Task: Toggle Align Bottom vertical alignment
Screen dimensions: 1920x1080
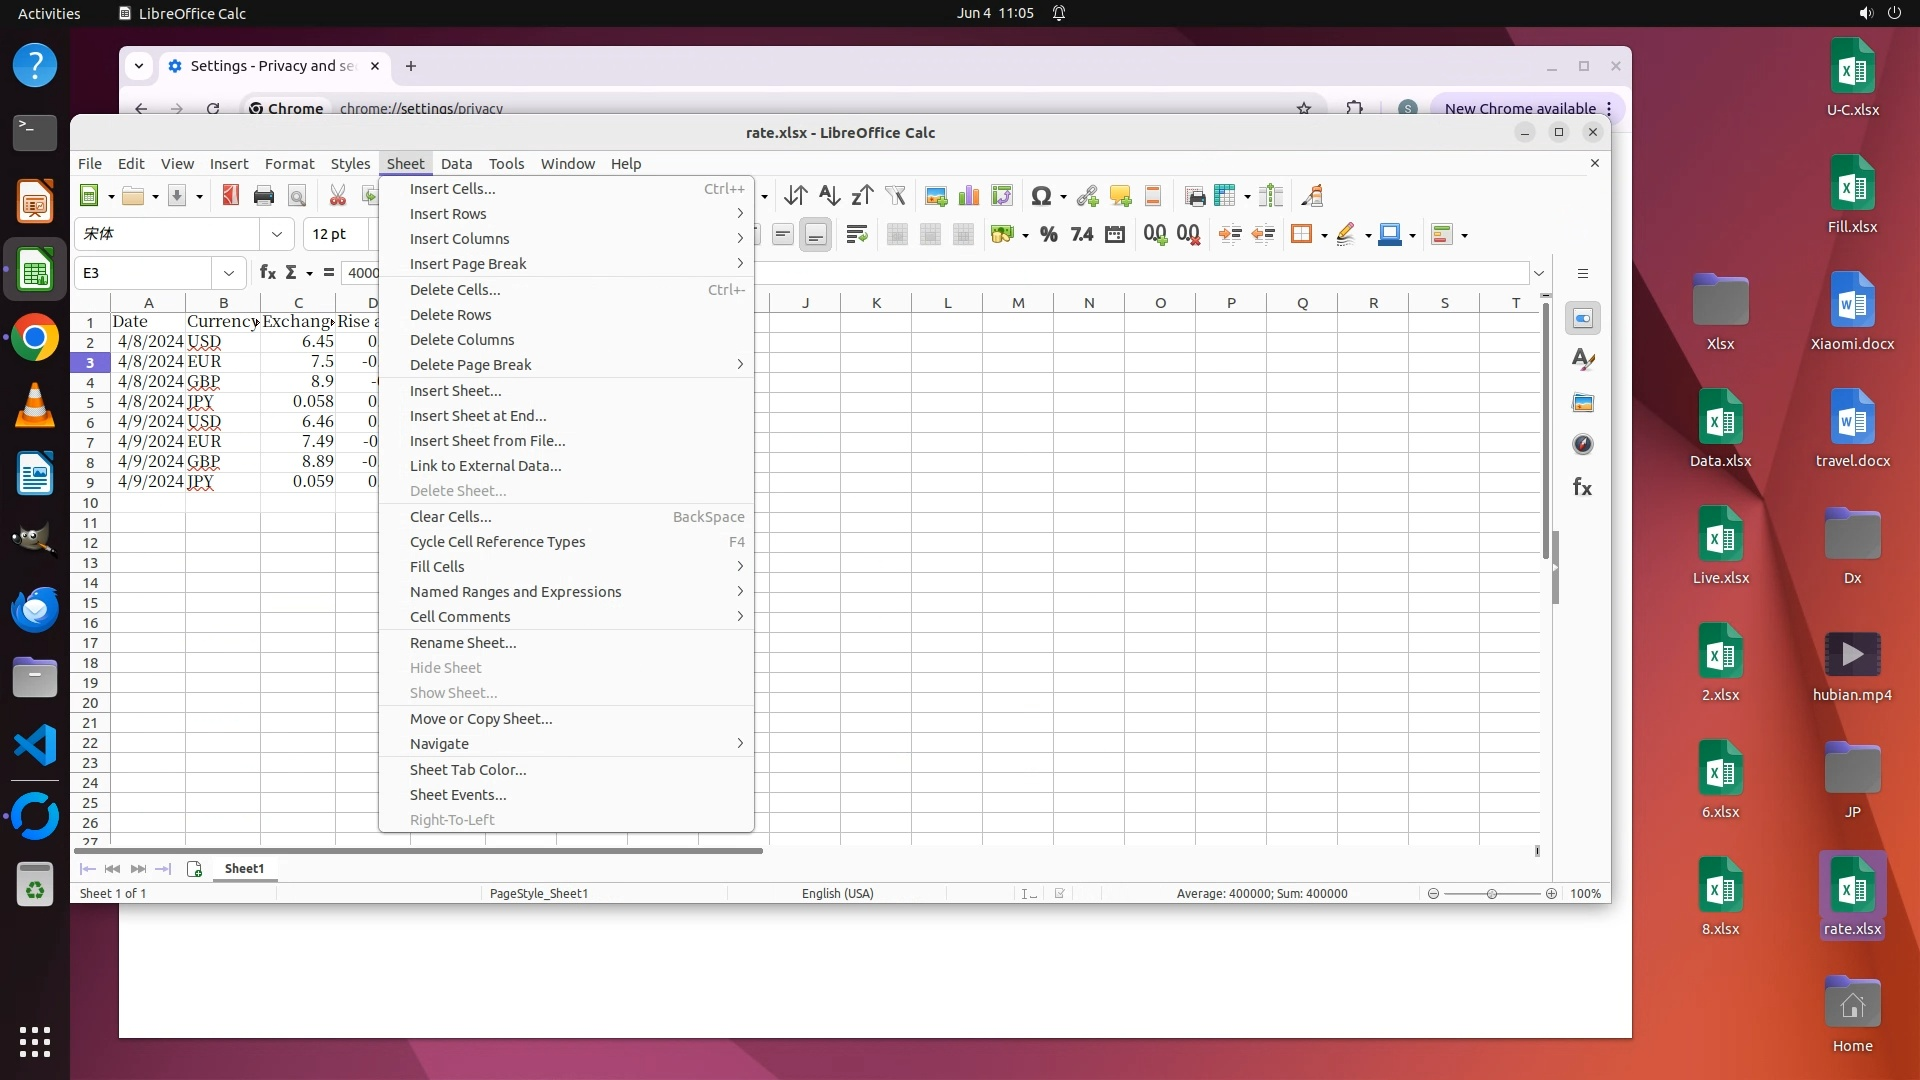Action: [x=816, y=235]
